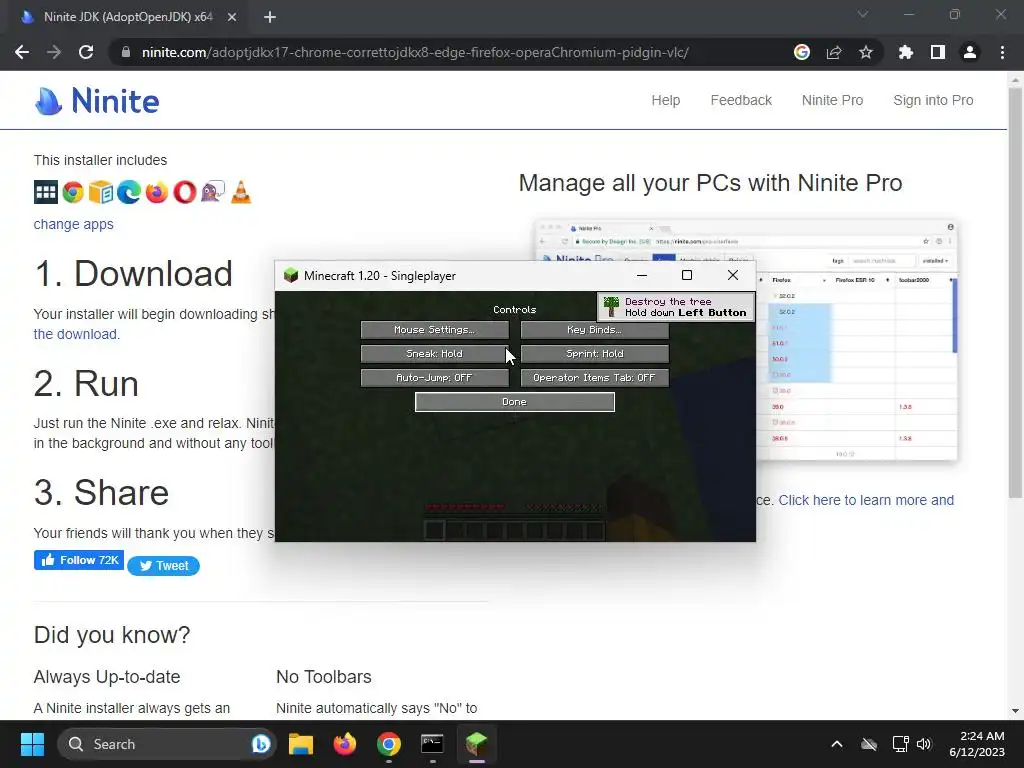The width and height of the screenshot is (1024, 768).
Task: Click the volume tray icon
Action: 923,744
